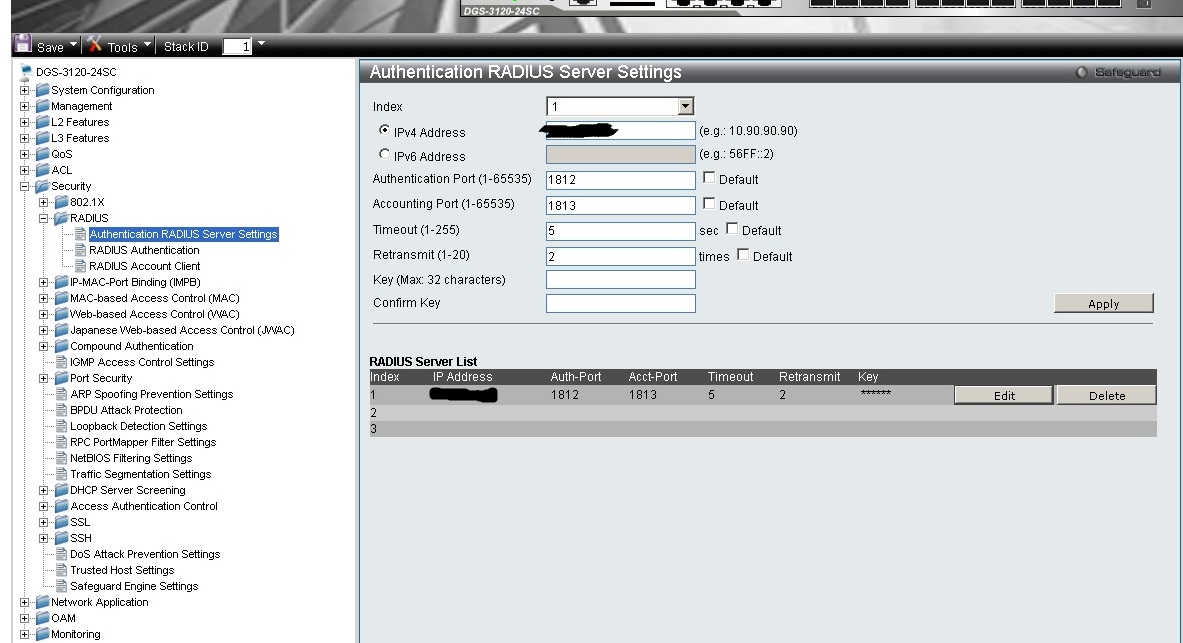This screenshot has width=1183, height=643.
Task: Click the Trusted Host Settings page icon
Action: tap(61, 570)
